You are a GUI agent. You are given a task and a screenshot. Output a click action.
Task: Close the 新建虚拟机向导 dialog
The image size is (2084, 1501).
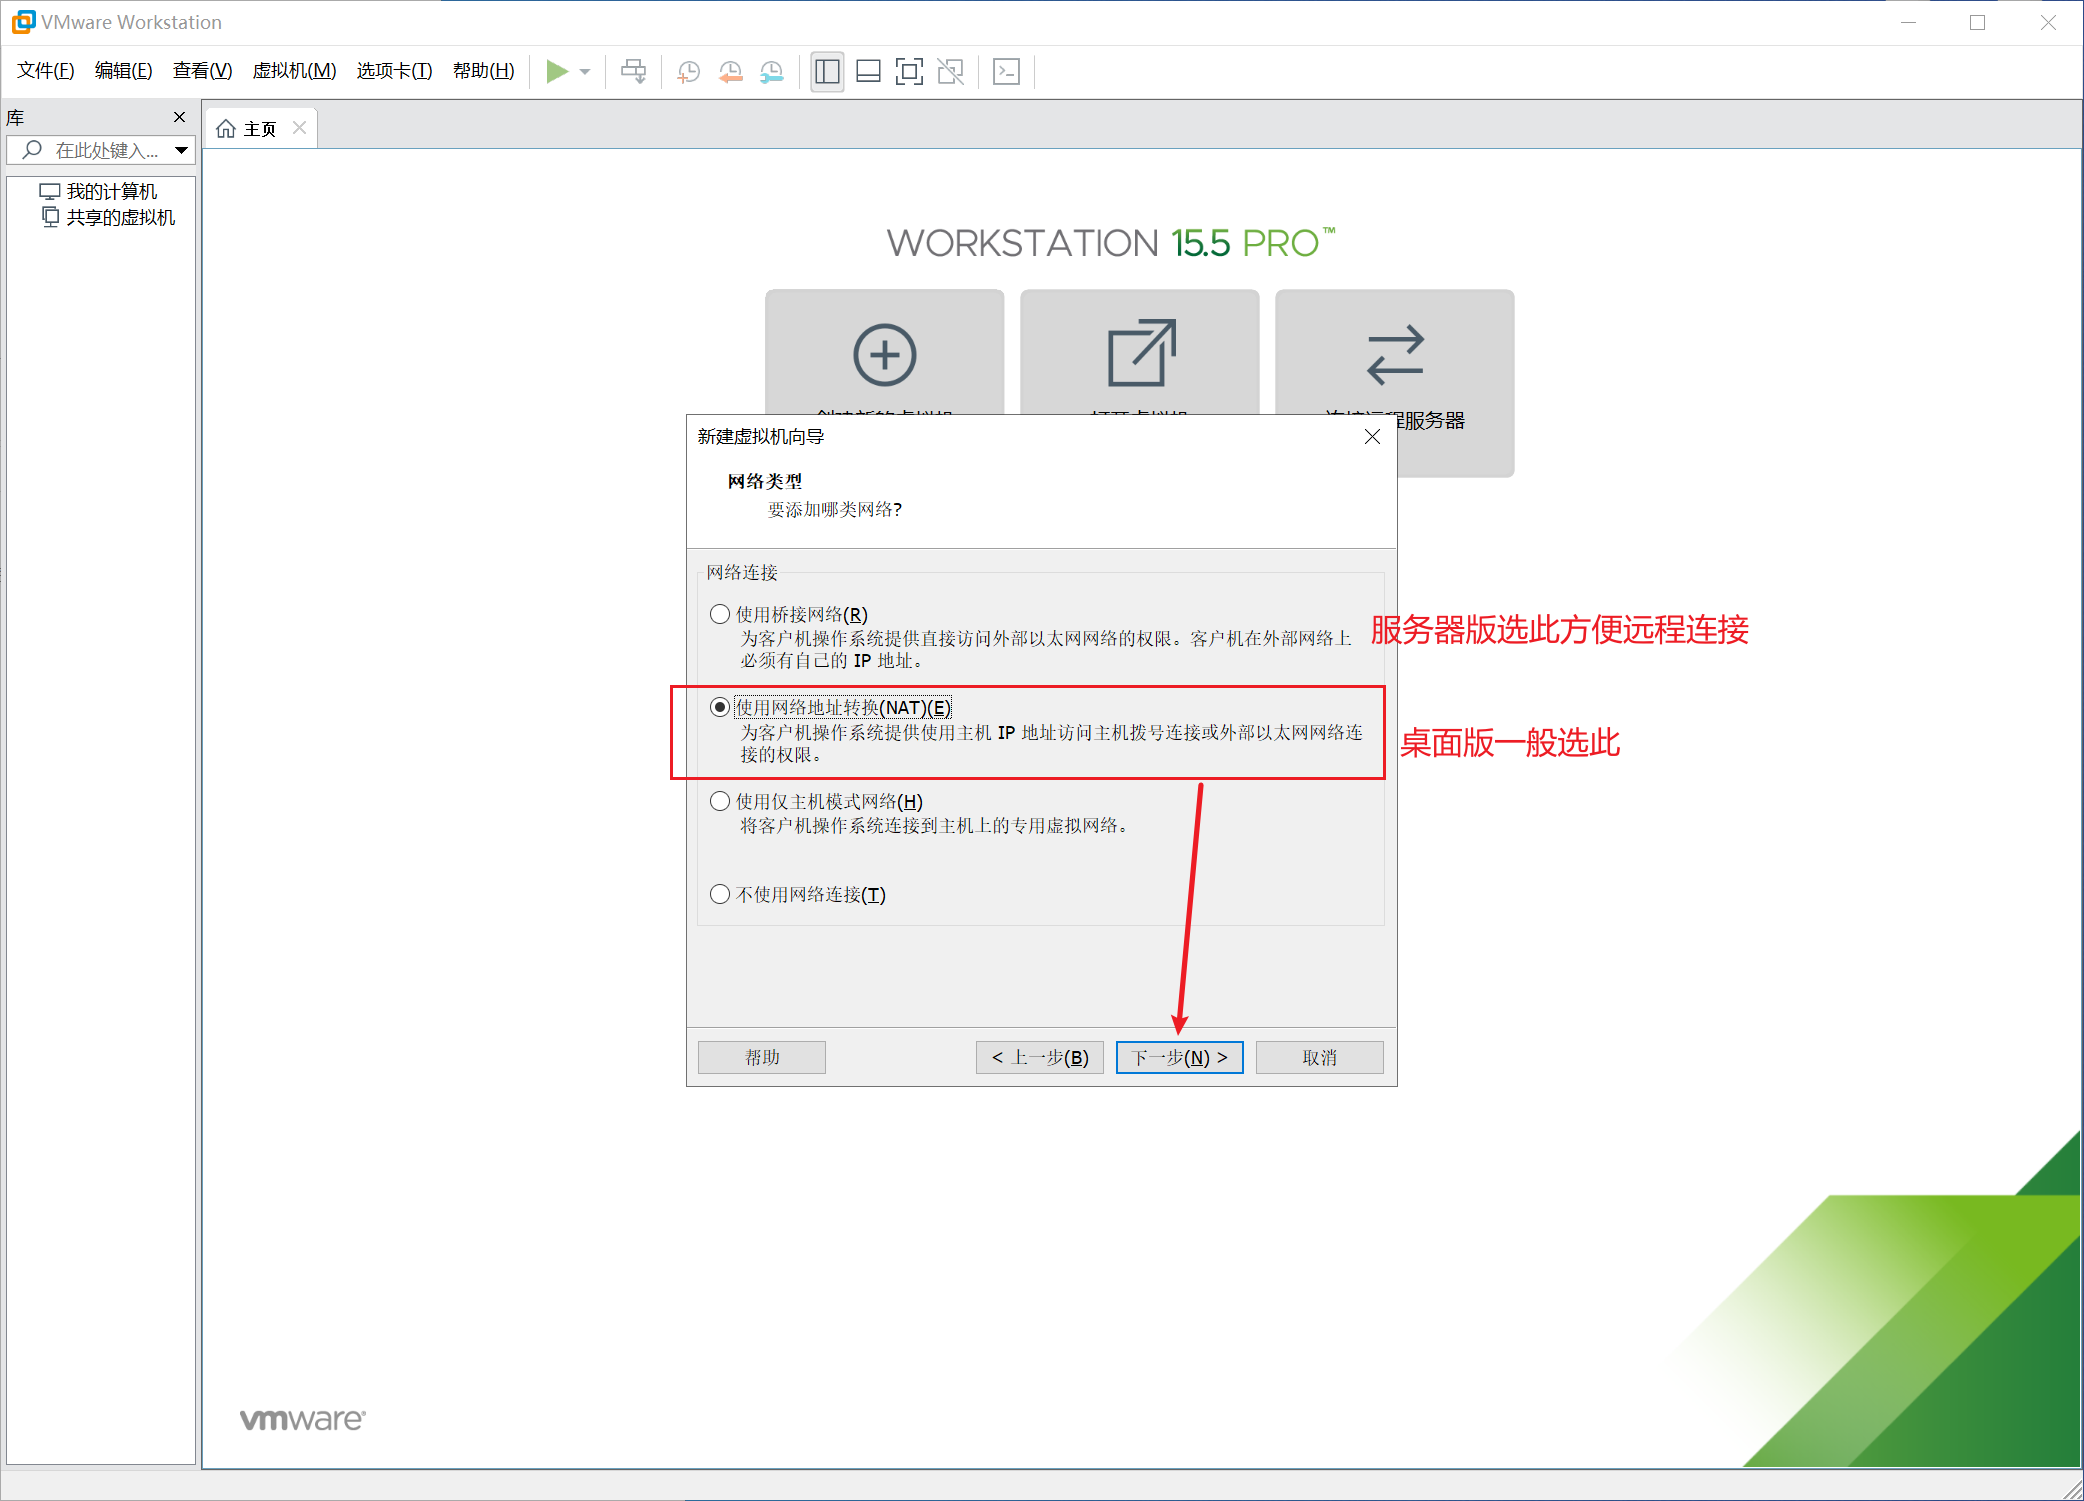coord(1372,436)
